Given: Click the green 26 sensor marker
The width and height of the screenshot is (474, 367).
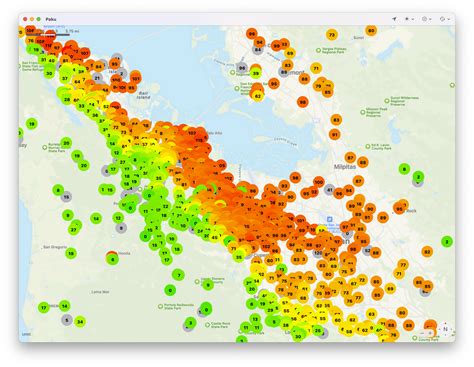Looking at the screenshot, I should point(318,331).
